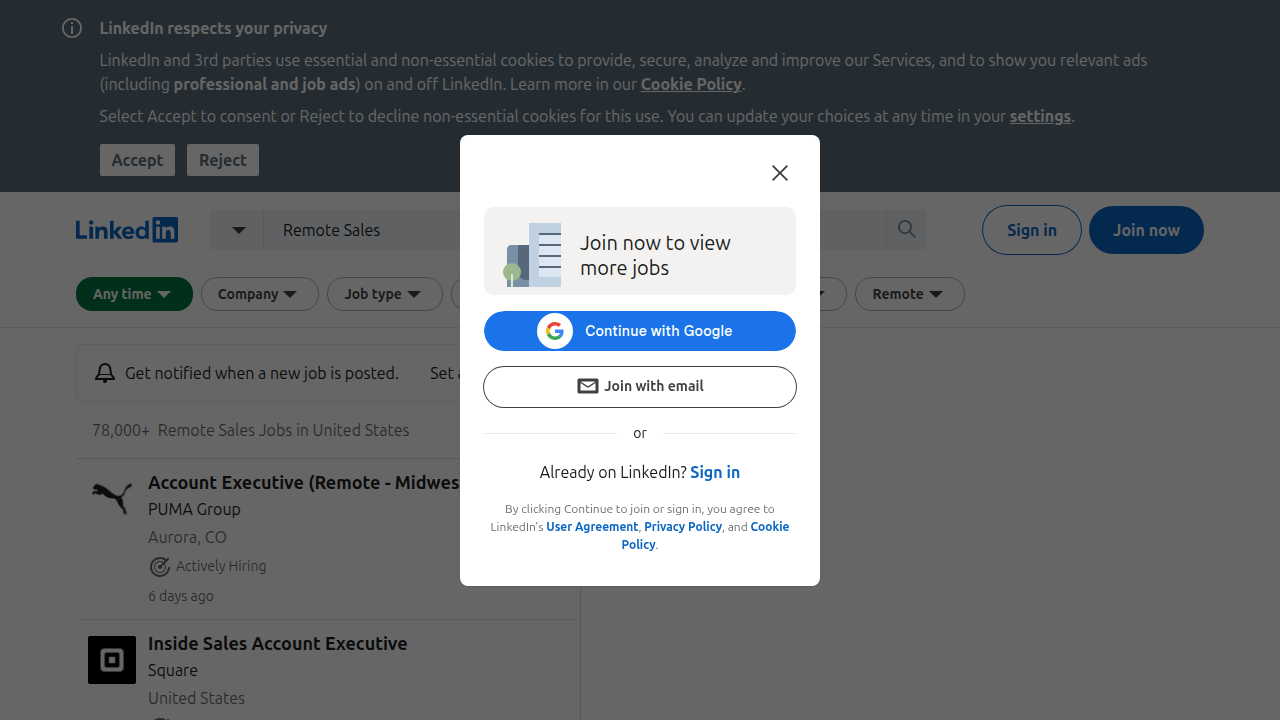Click the email envelope icon
This screenshot has width=1280, height=720.
tap(588, 386)
